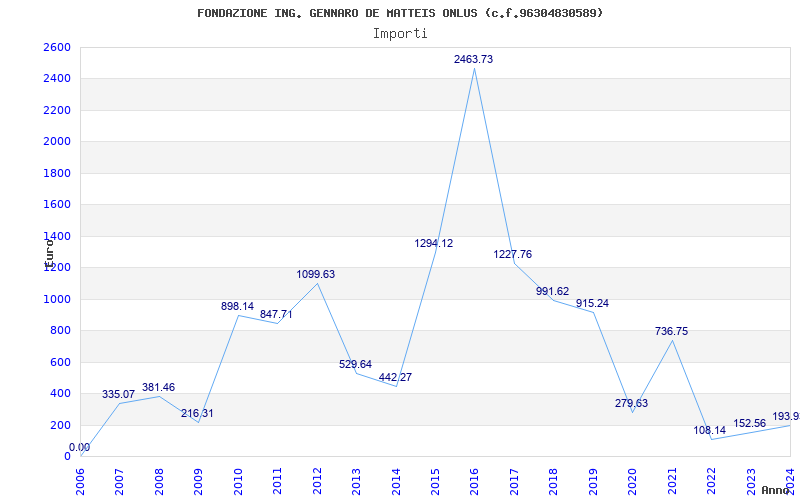Select the 1227.76 data label
The image size is (800, 500).
513,254
